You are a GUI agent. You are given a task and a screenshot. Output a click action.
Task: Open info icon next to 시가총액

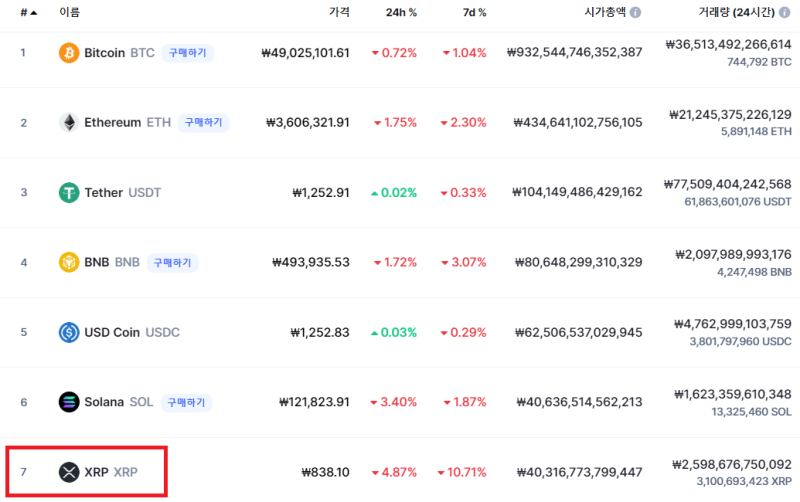(x=635, y=12)
